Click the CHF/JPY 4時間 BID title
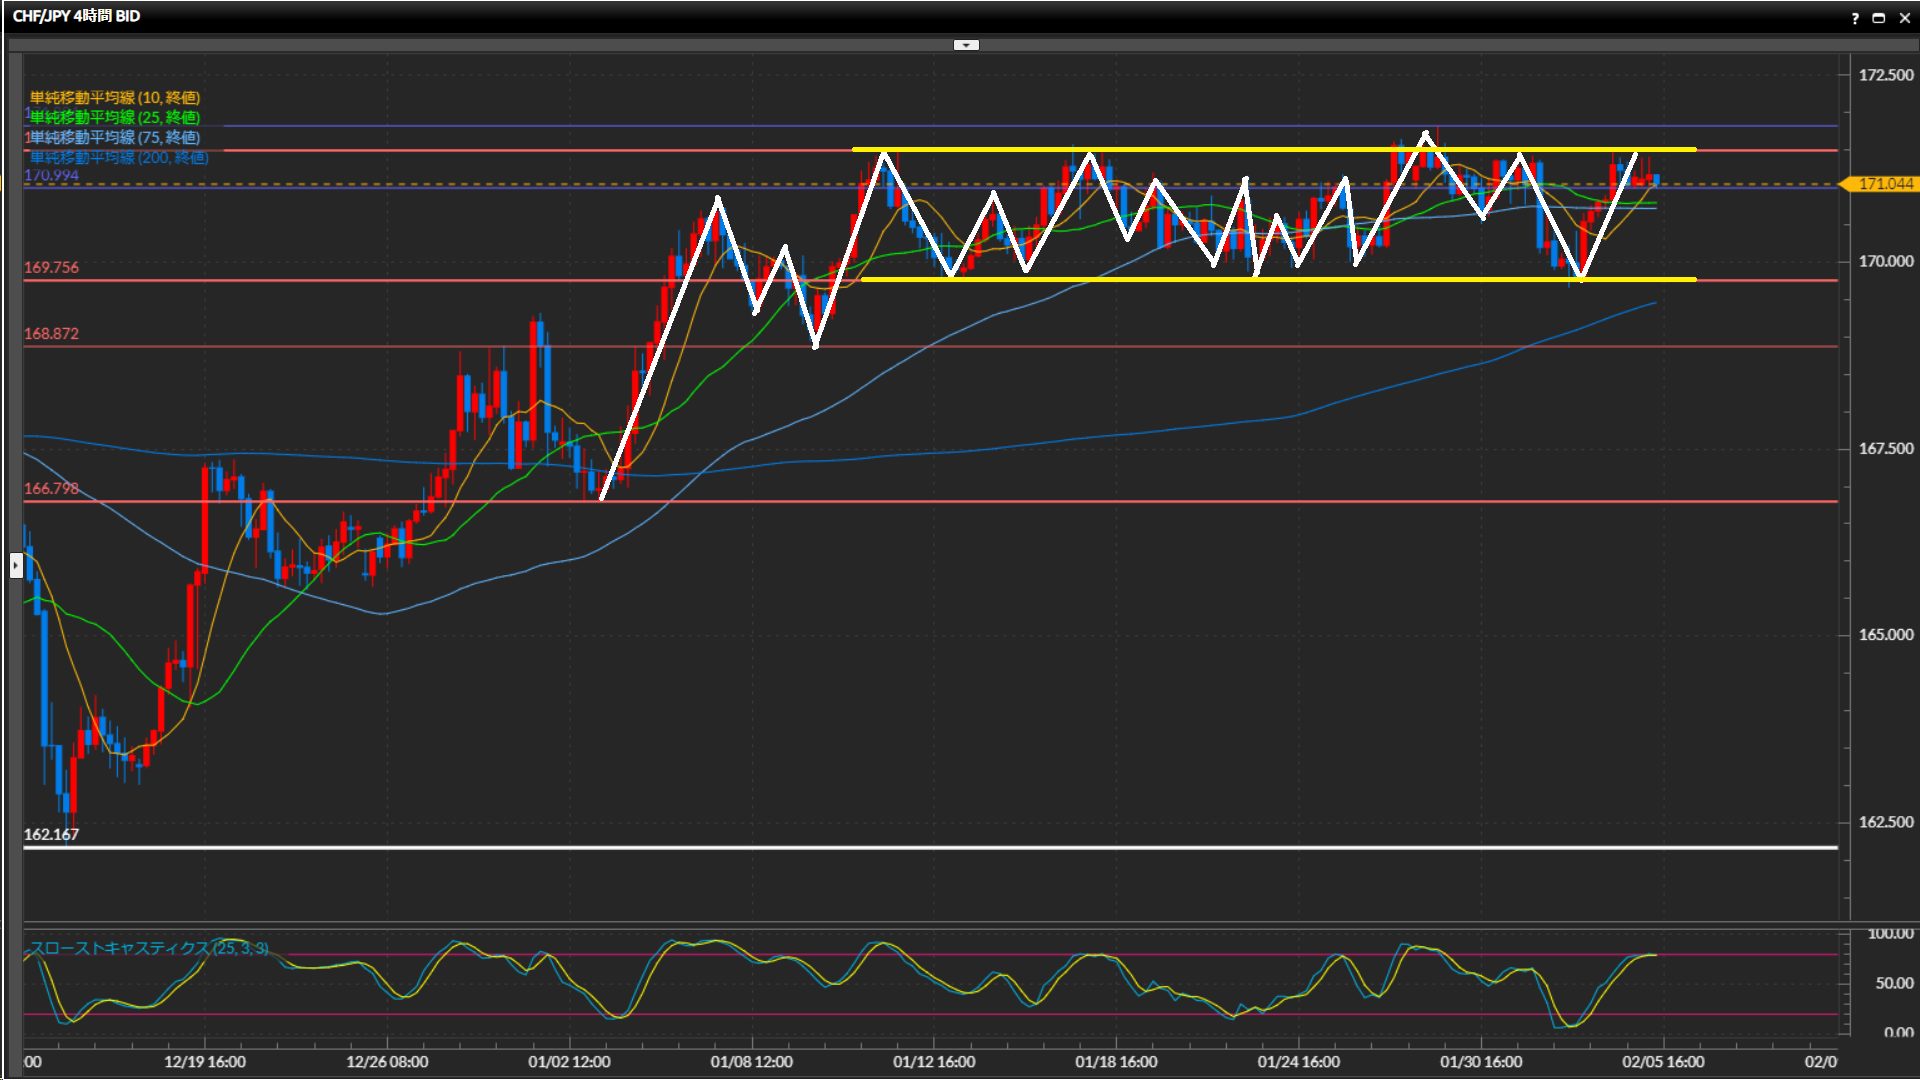1920x1080 pixels. 77,16
